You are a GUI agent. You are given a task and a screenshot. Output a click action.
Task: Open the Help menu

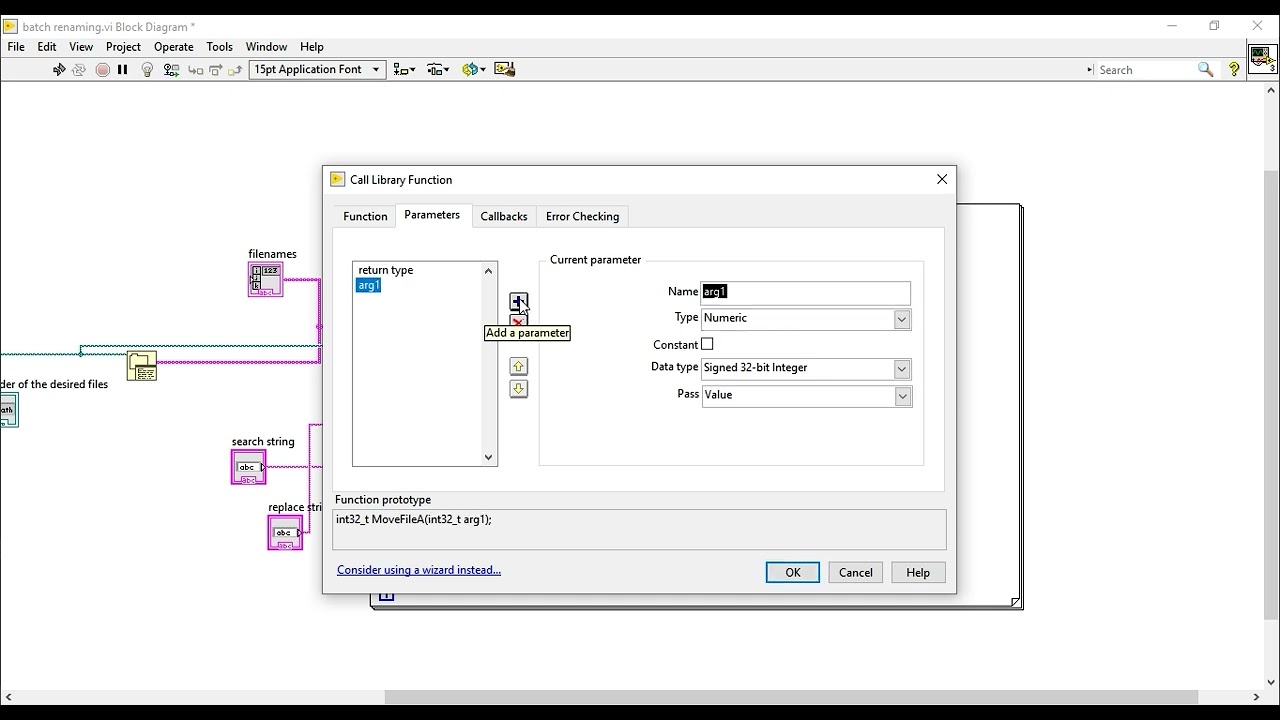(x=312, y=47)
